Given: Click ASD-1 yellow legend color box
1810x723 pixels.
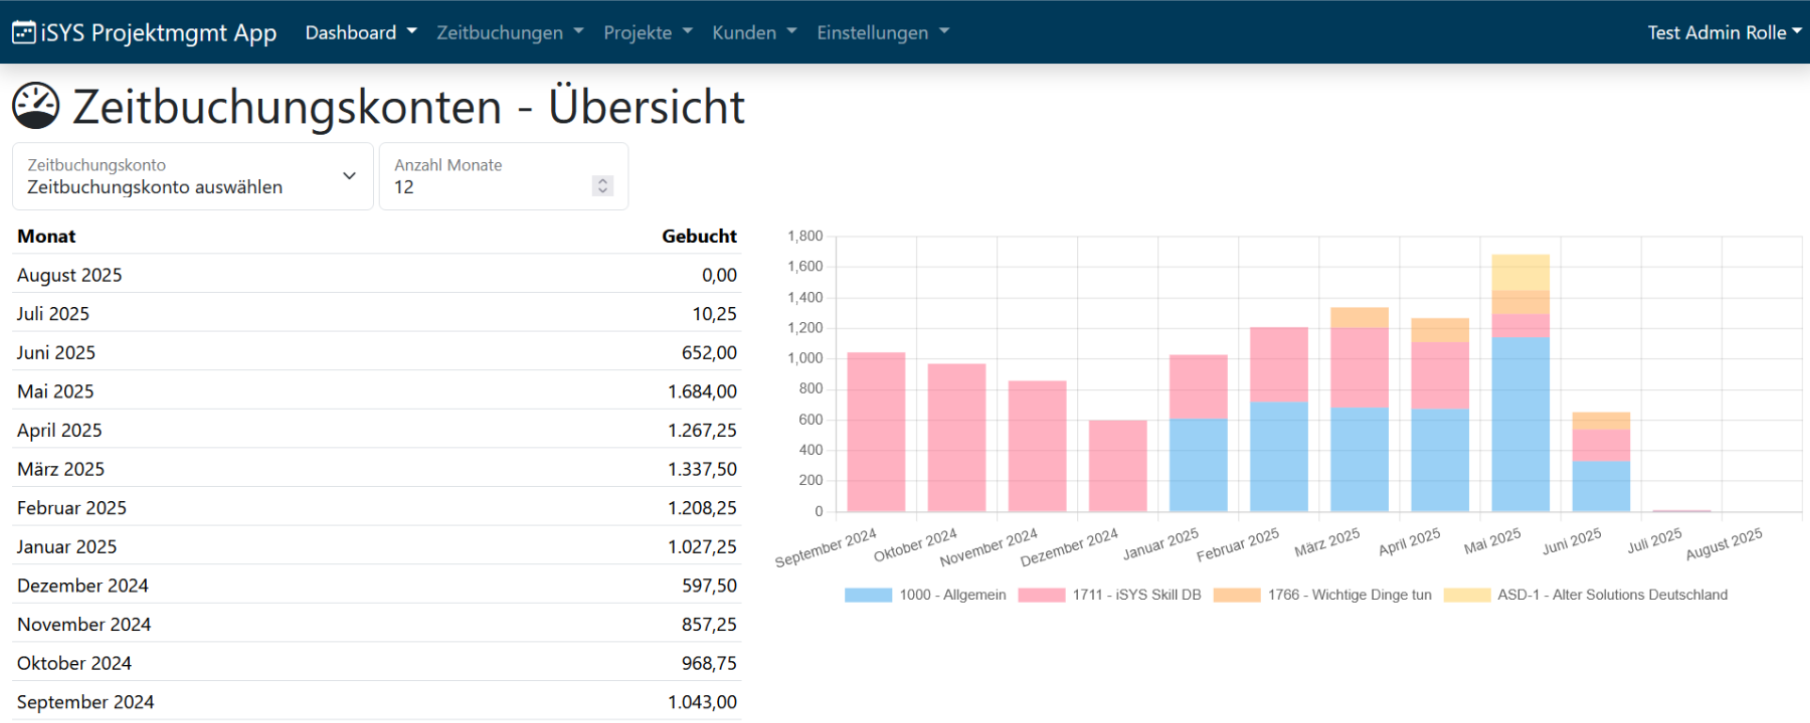Looking at the screenshot, I should pos(1467,595).
